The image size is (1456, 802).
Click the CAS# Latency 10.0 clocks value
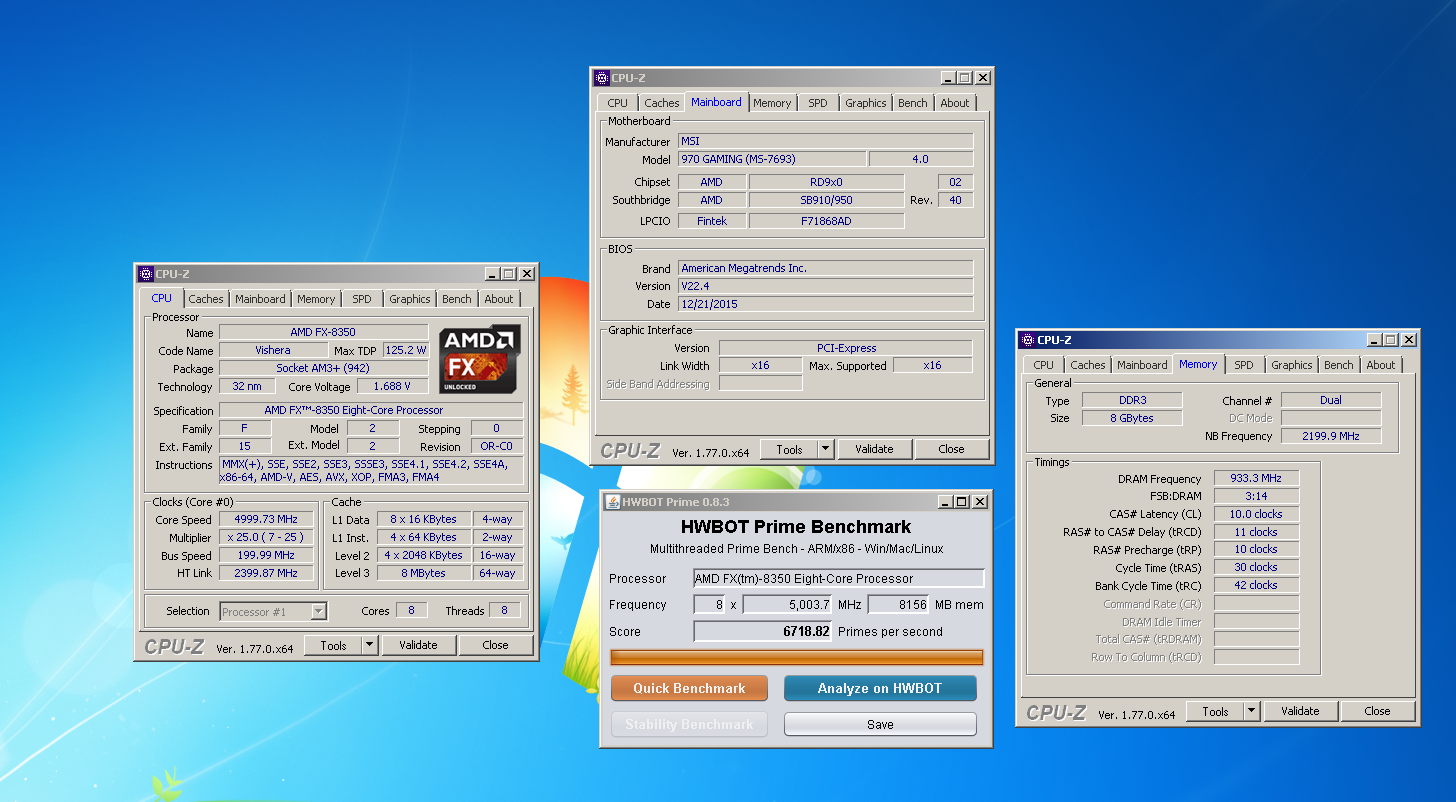tap(1256, 514)
